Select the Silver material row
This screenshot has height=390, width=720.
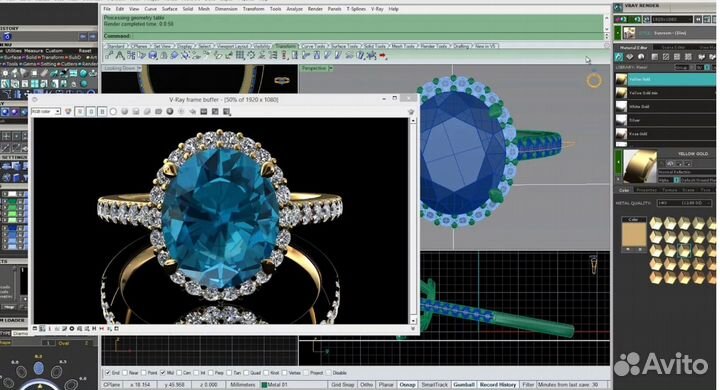pyautogui.click(x=665, y=120)
